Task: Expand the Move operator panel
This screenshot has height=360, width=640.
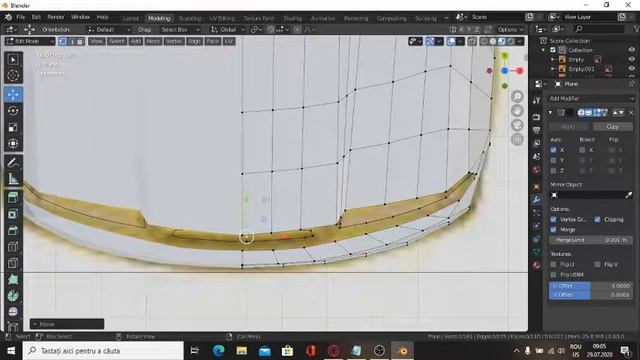Action: 67,324
